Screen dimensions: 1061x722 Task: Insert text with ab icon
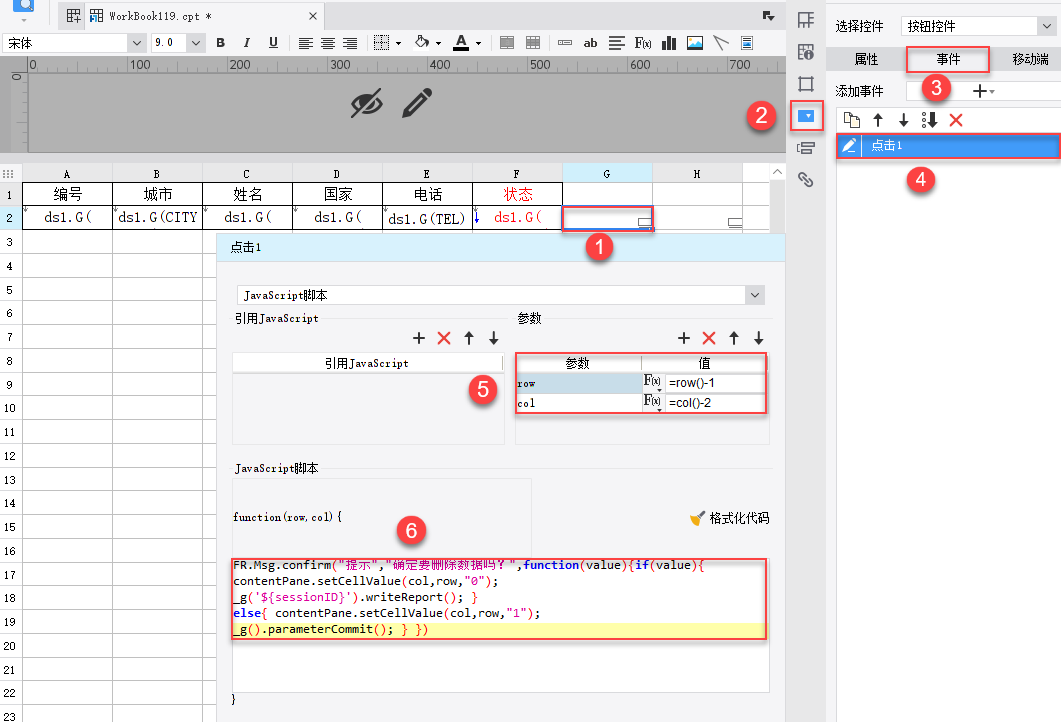pos(590,43)
